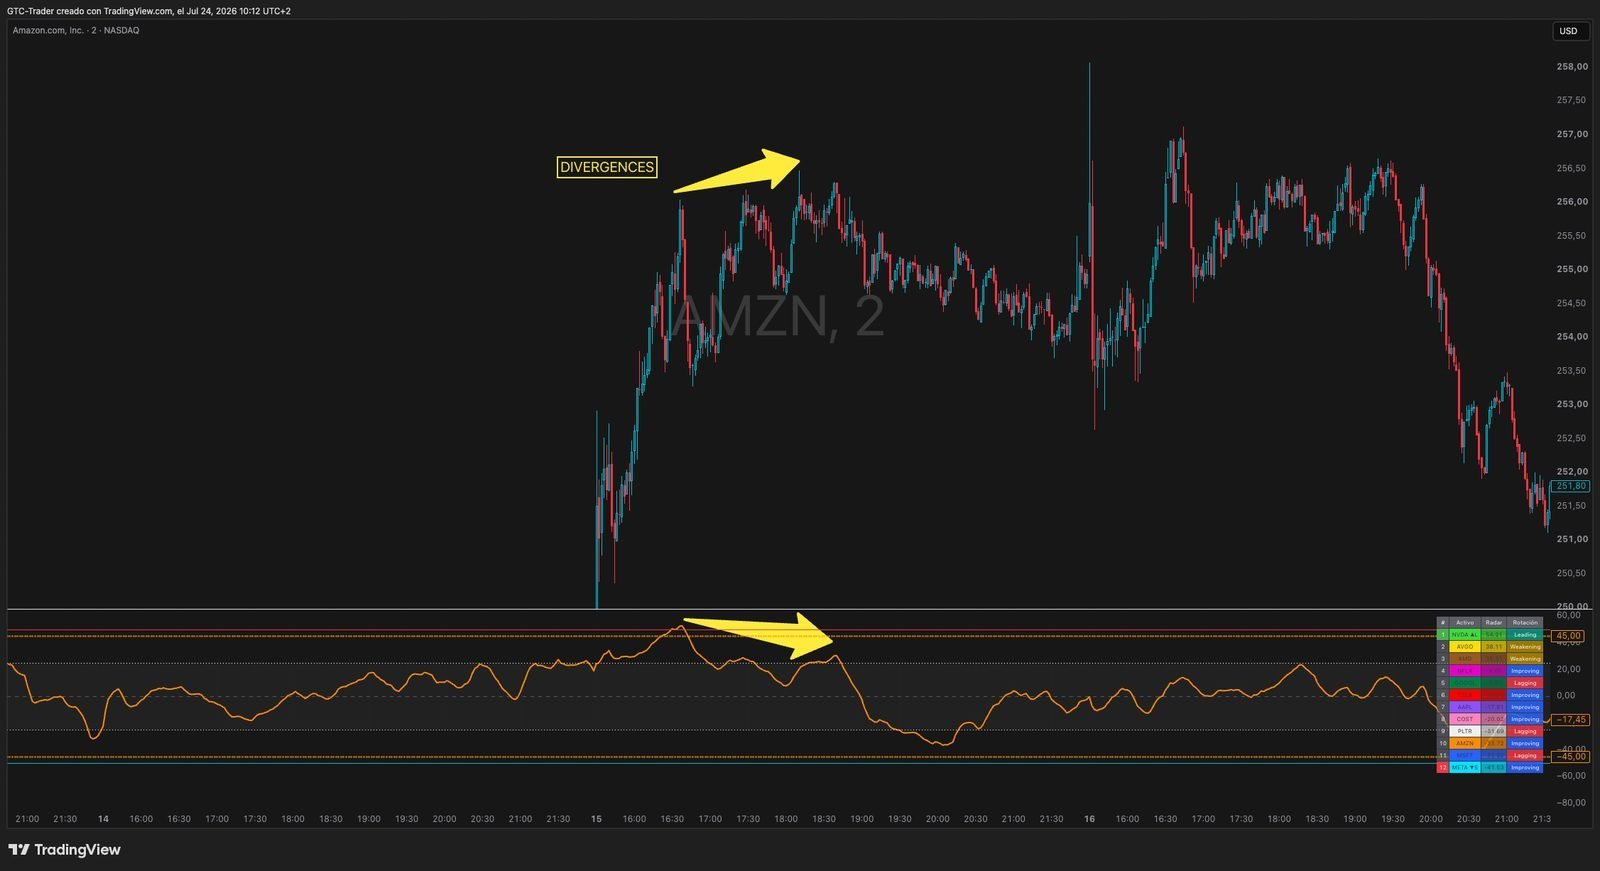
Task: Click row number 12 in rotation table
Action: (1443, 768)
